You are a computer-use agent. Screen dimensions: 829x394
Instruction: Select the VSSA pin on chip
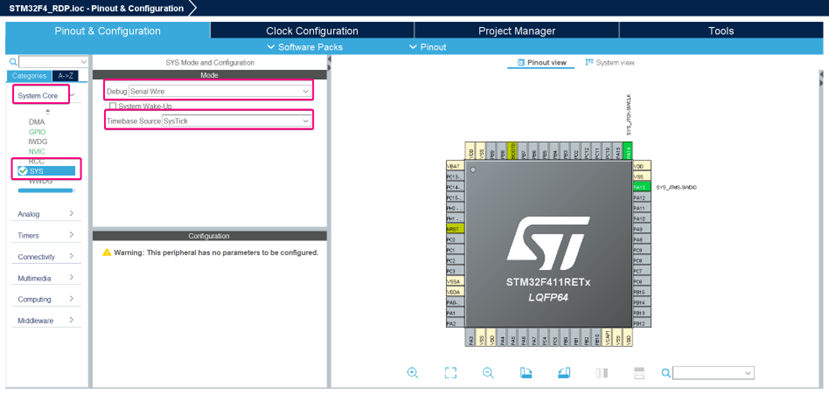click(x=455, y=281)
